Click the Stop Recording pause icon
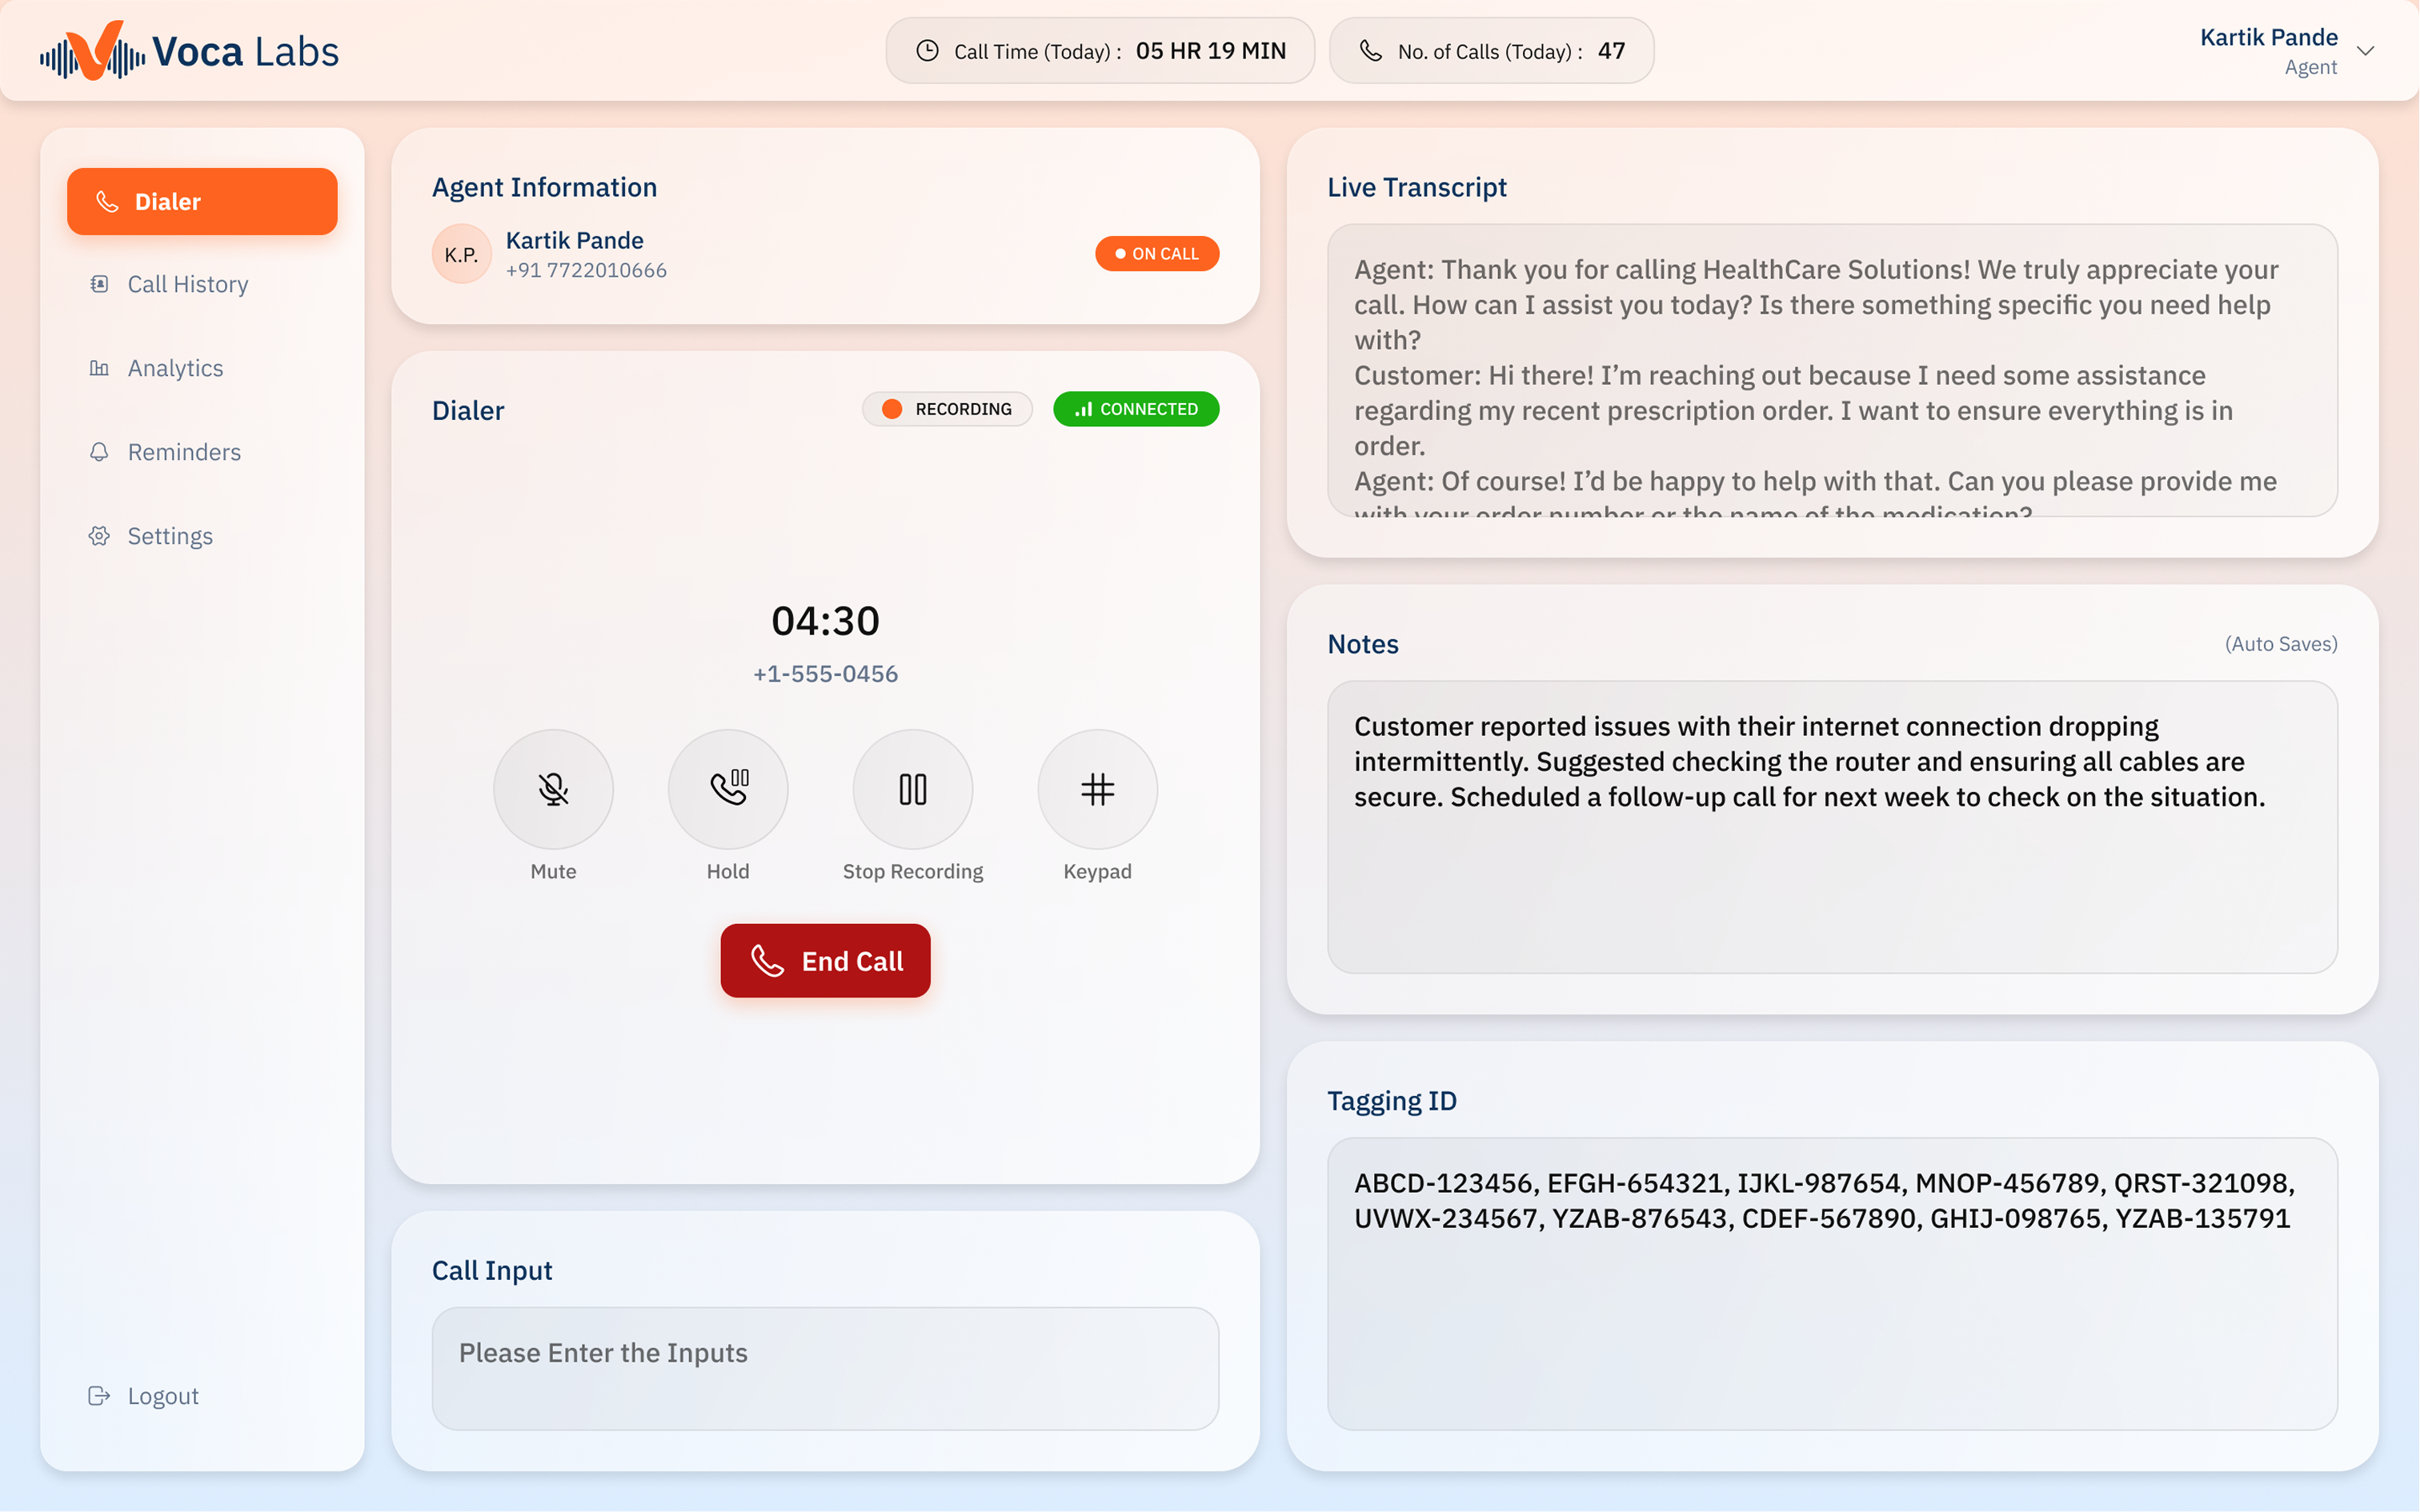Viewport: 2420px width, 1512px height. [x=912, y=789]
